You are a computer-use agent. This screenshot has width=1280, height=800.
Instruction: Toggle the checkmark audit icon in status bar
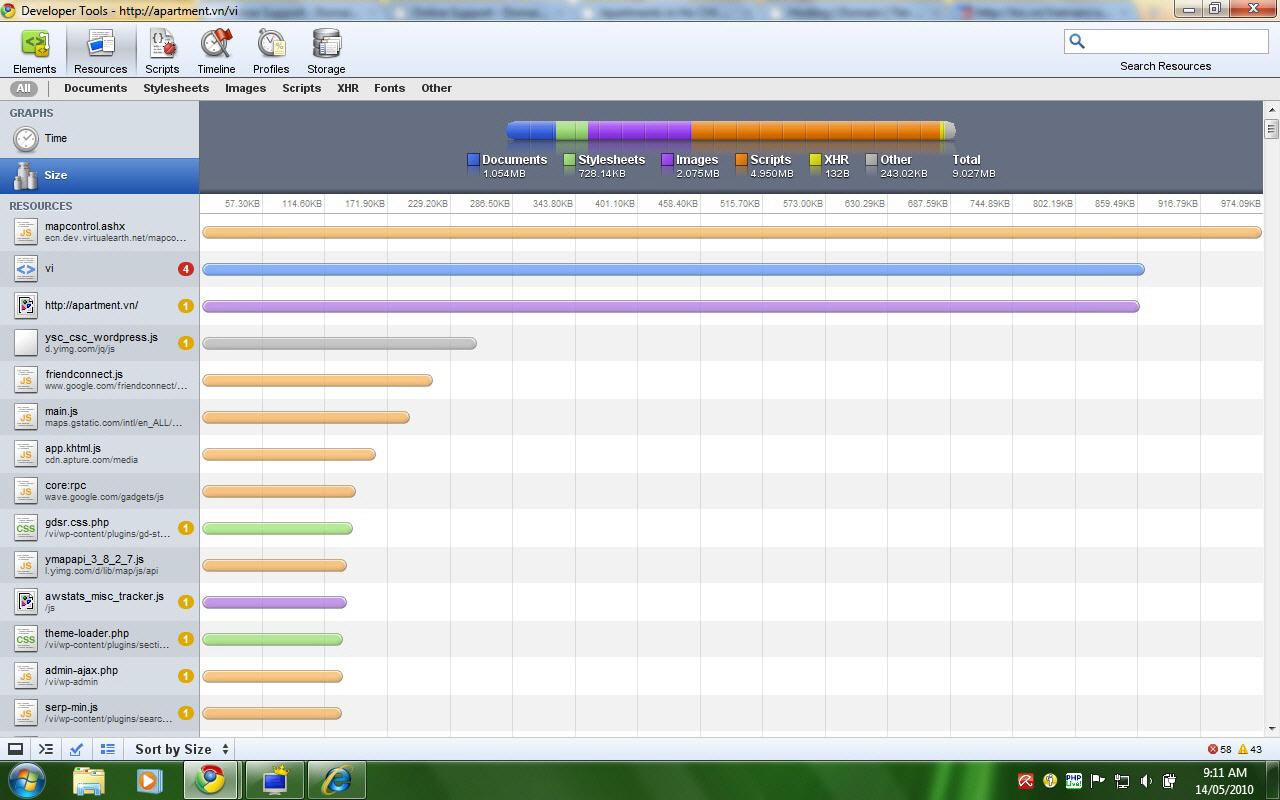tap(77, 749)
